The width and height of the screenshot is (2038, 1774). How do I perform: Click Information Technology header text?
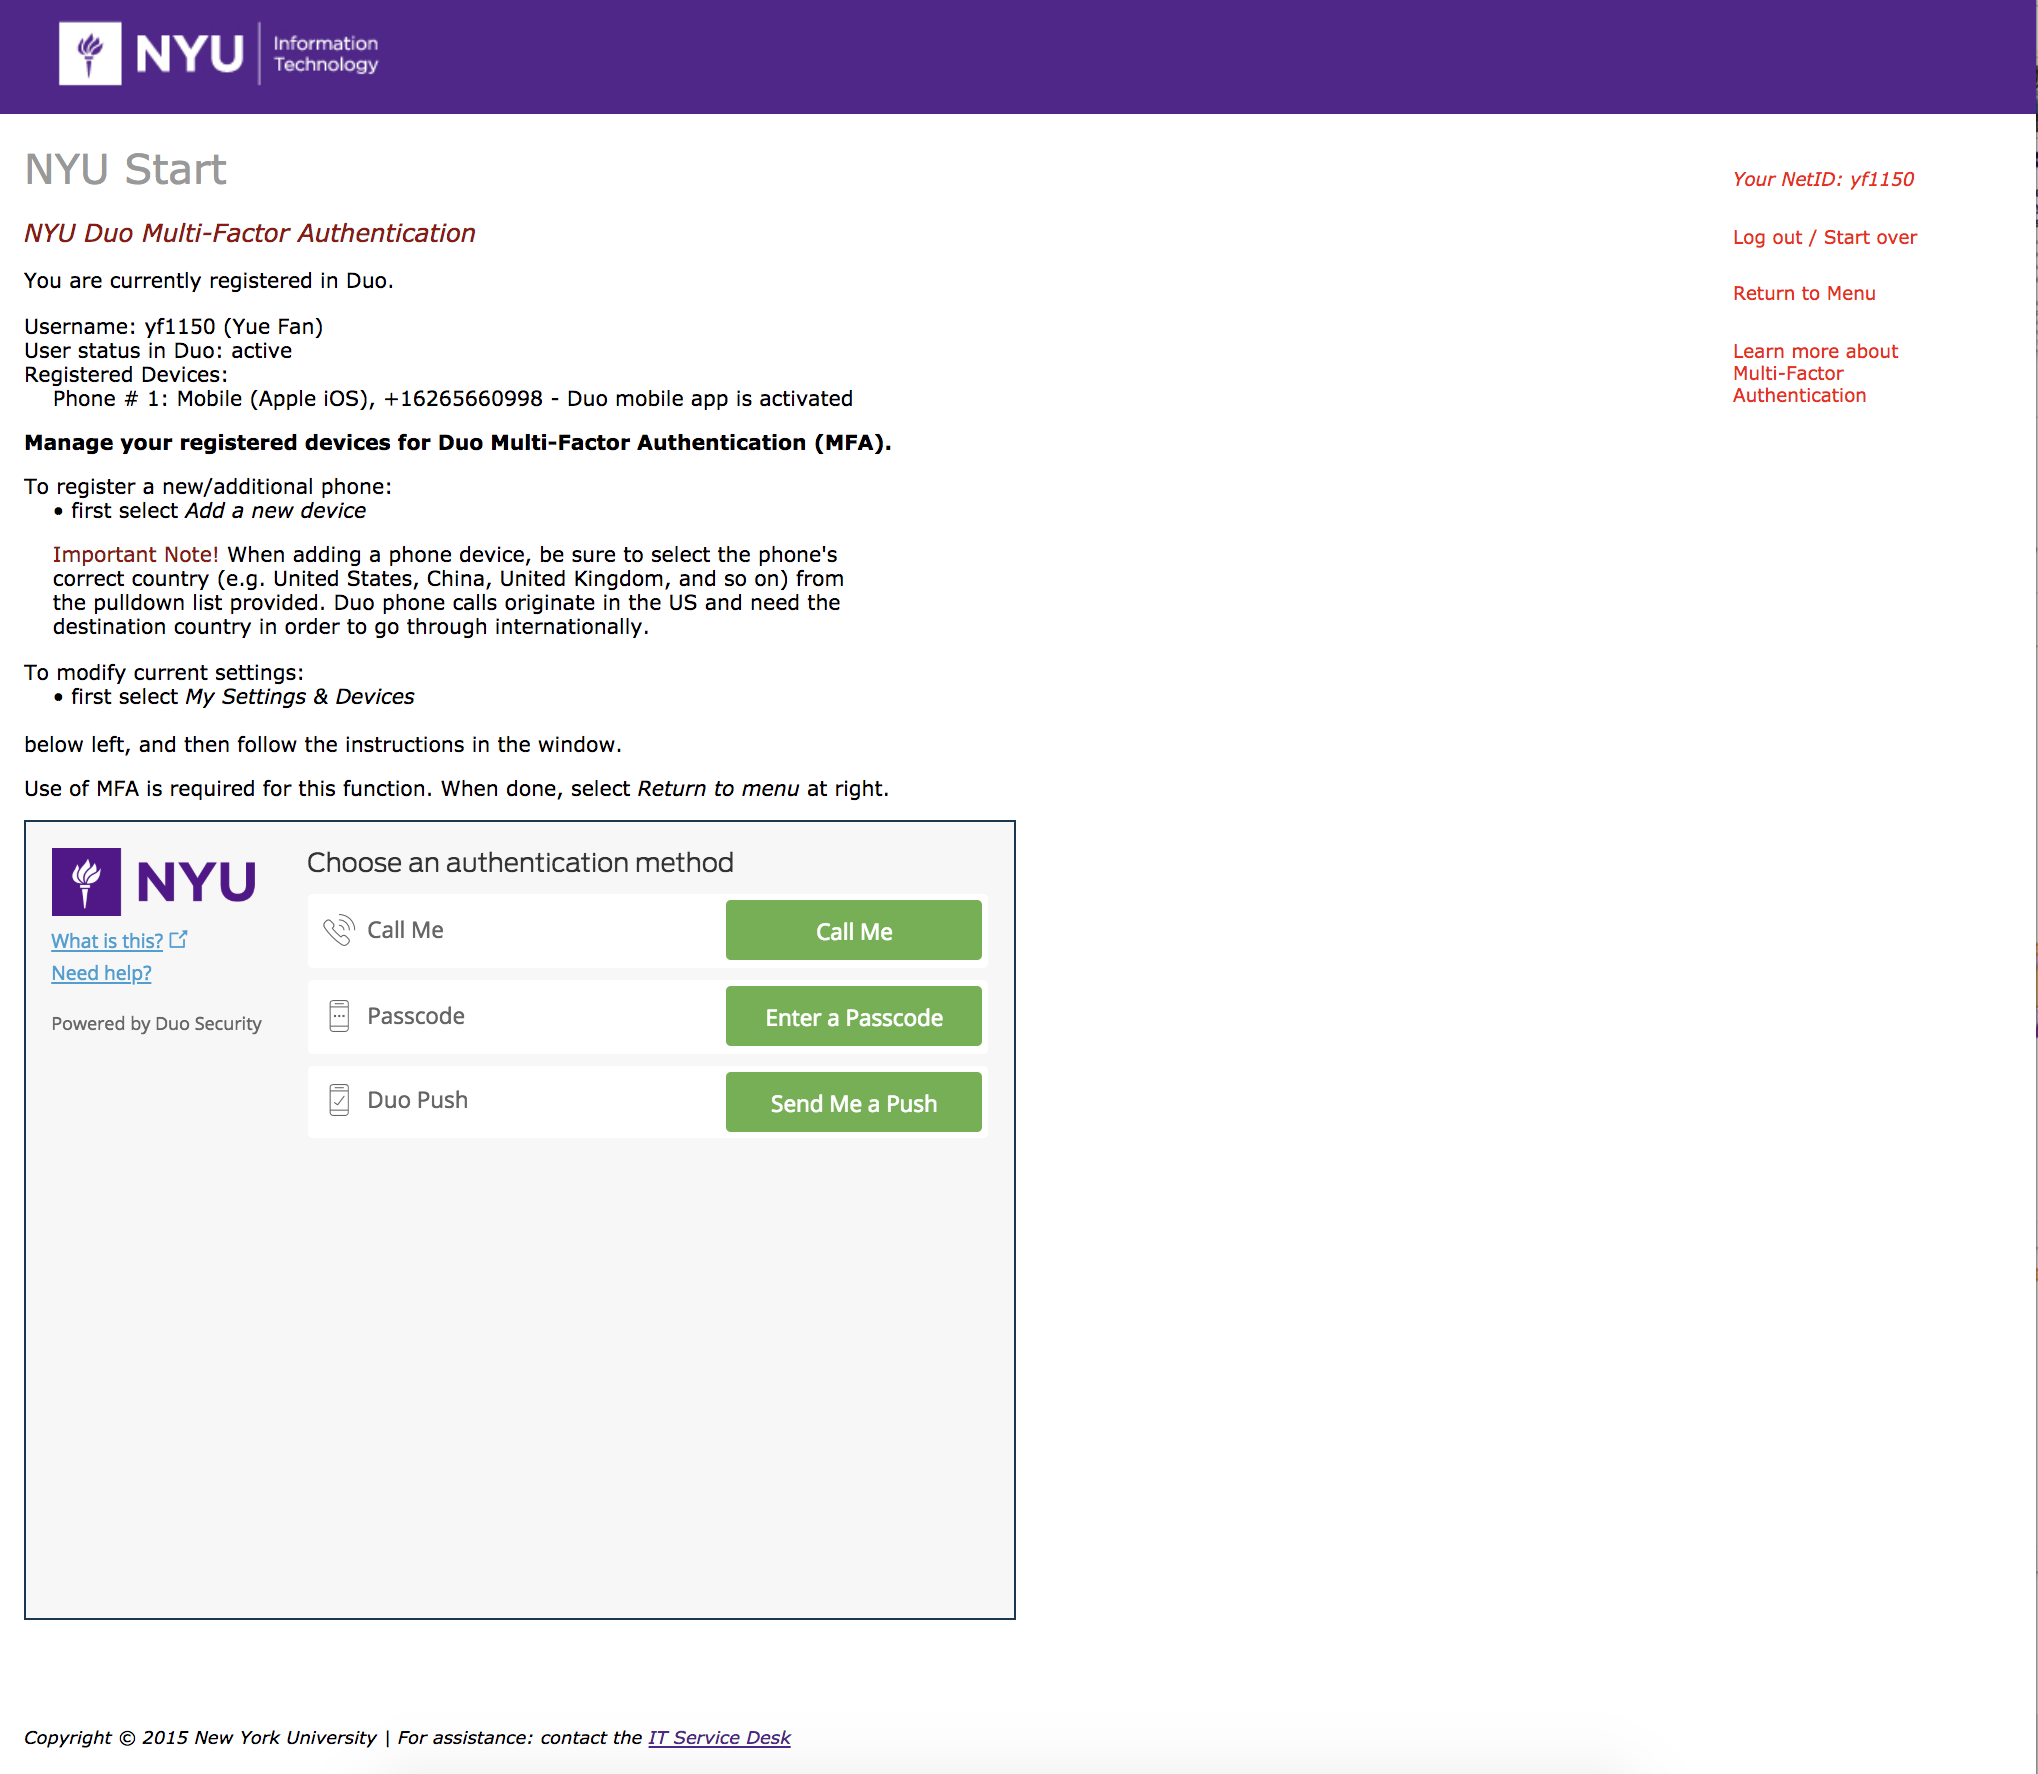[326, 54]
